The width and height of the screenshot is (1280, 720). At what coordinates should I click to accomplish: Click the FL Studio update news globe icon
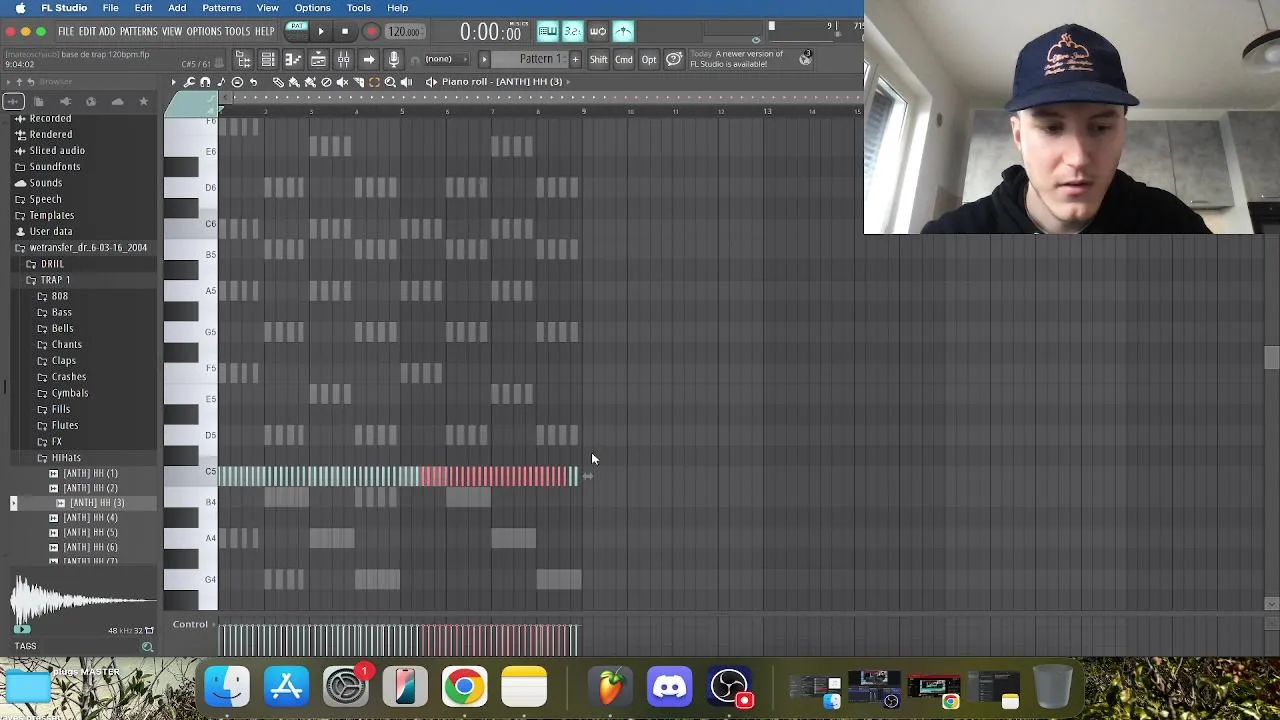806,59
